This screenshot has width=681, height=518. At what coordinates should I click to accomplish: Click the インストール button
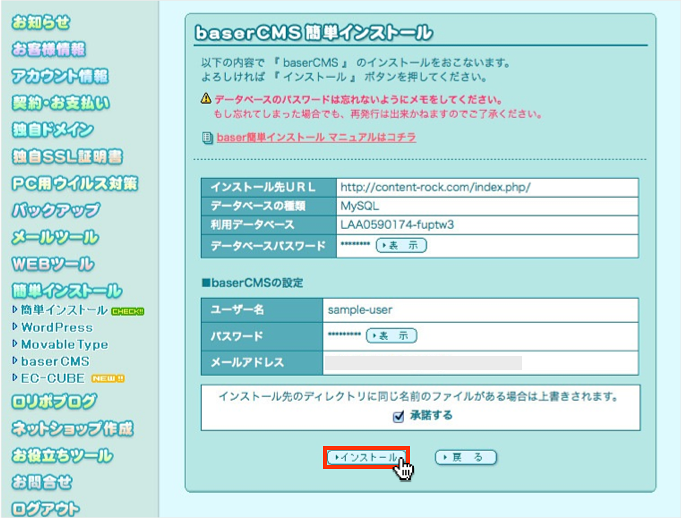click(367, 457)
